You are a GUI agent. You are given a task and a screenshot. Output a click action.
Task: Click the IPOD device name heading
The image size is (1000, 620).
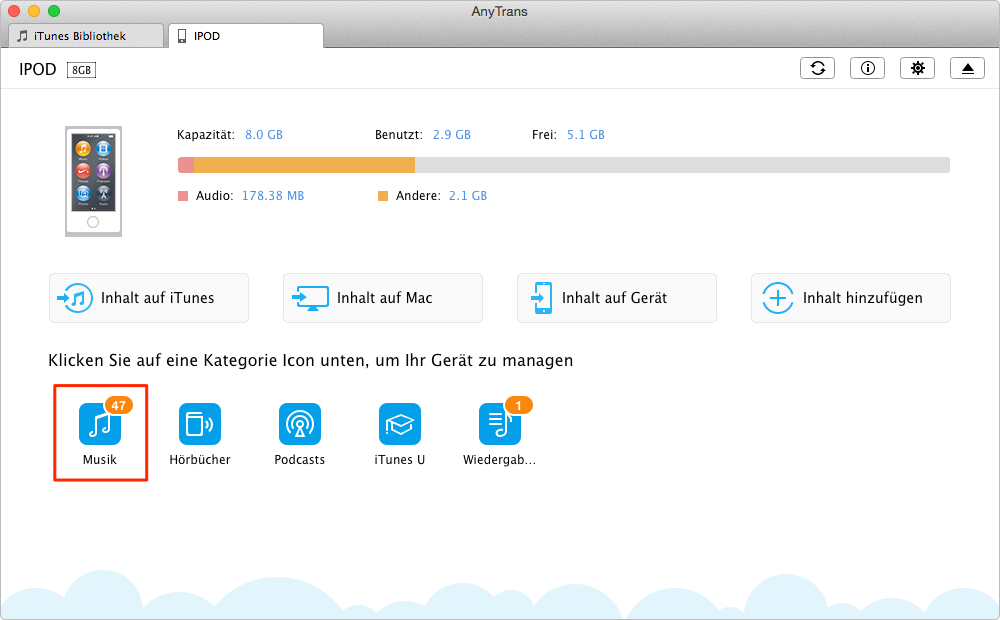[x=38, y=70]
